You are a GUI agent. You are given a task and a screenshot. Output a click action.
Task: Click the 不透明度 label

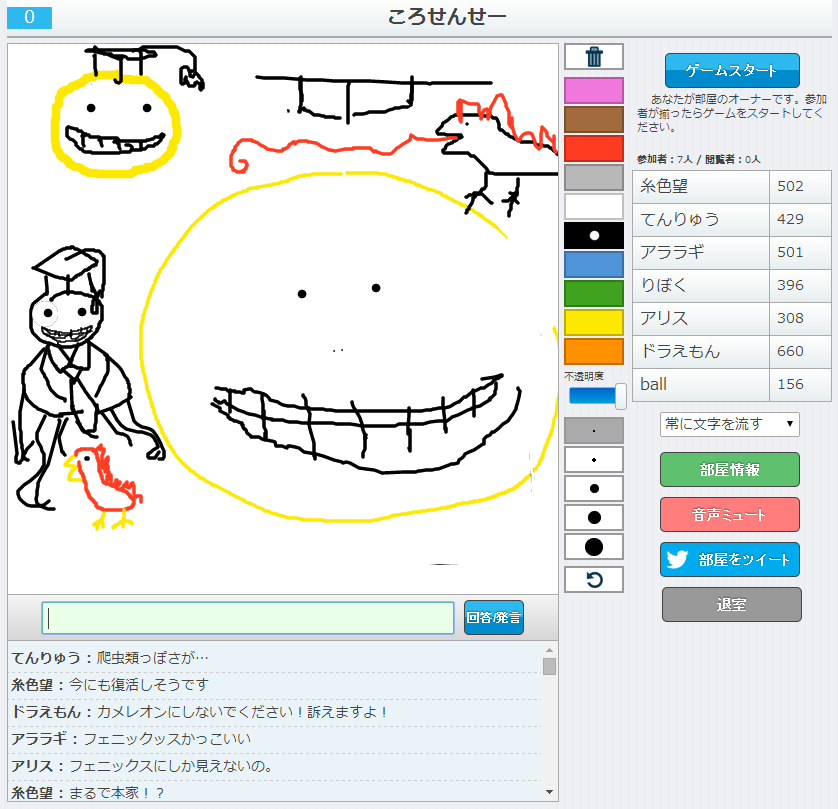(584, 376)
